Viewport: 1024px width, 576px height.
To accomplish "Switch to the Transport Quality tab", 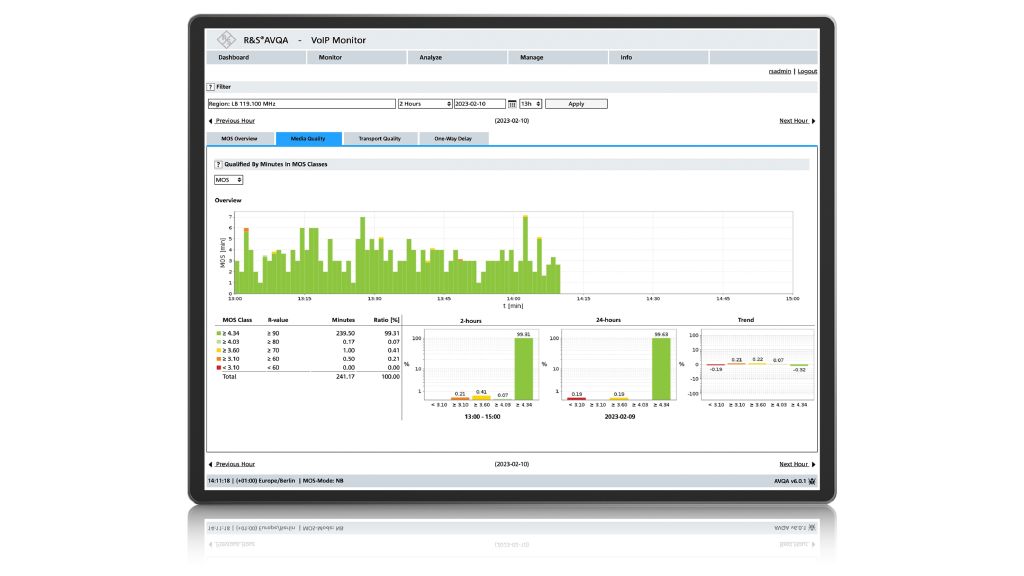I will (x=379, y=138).
